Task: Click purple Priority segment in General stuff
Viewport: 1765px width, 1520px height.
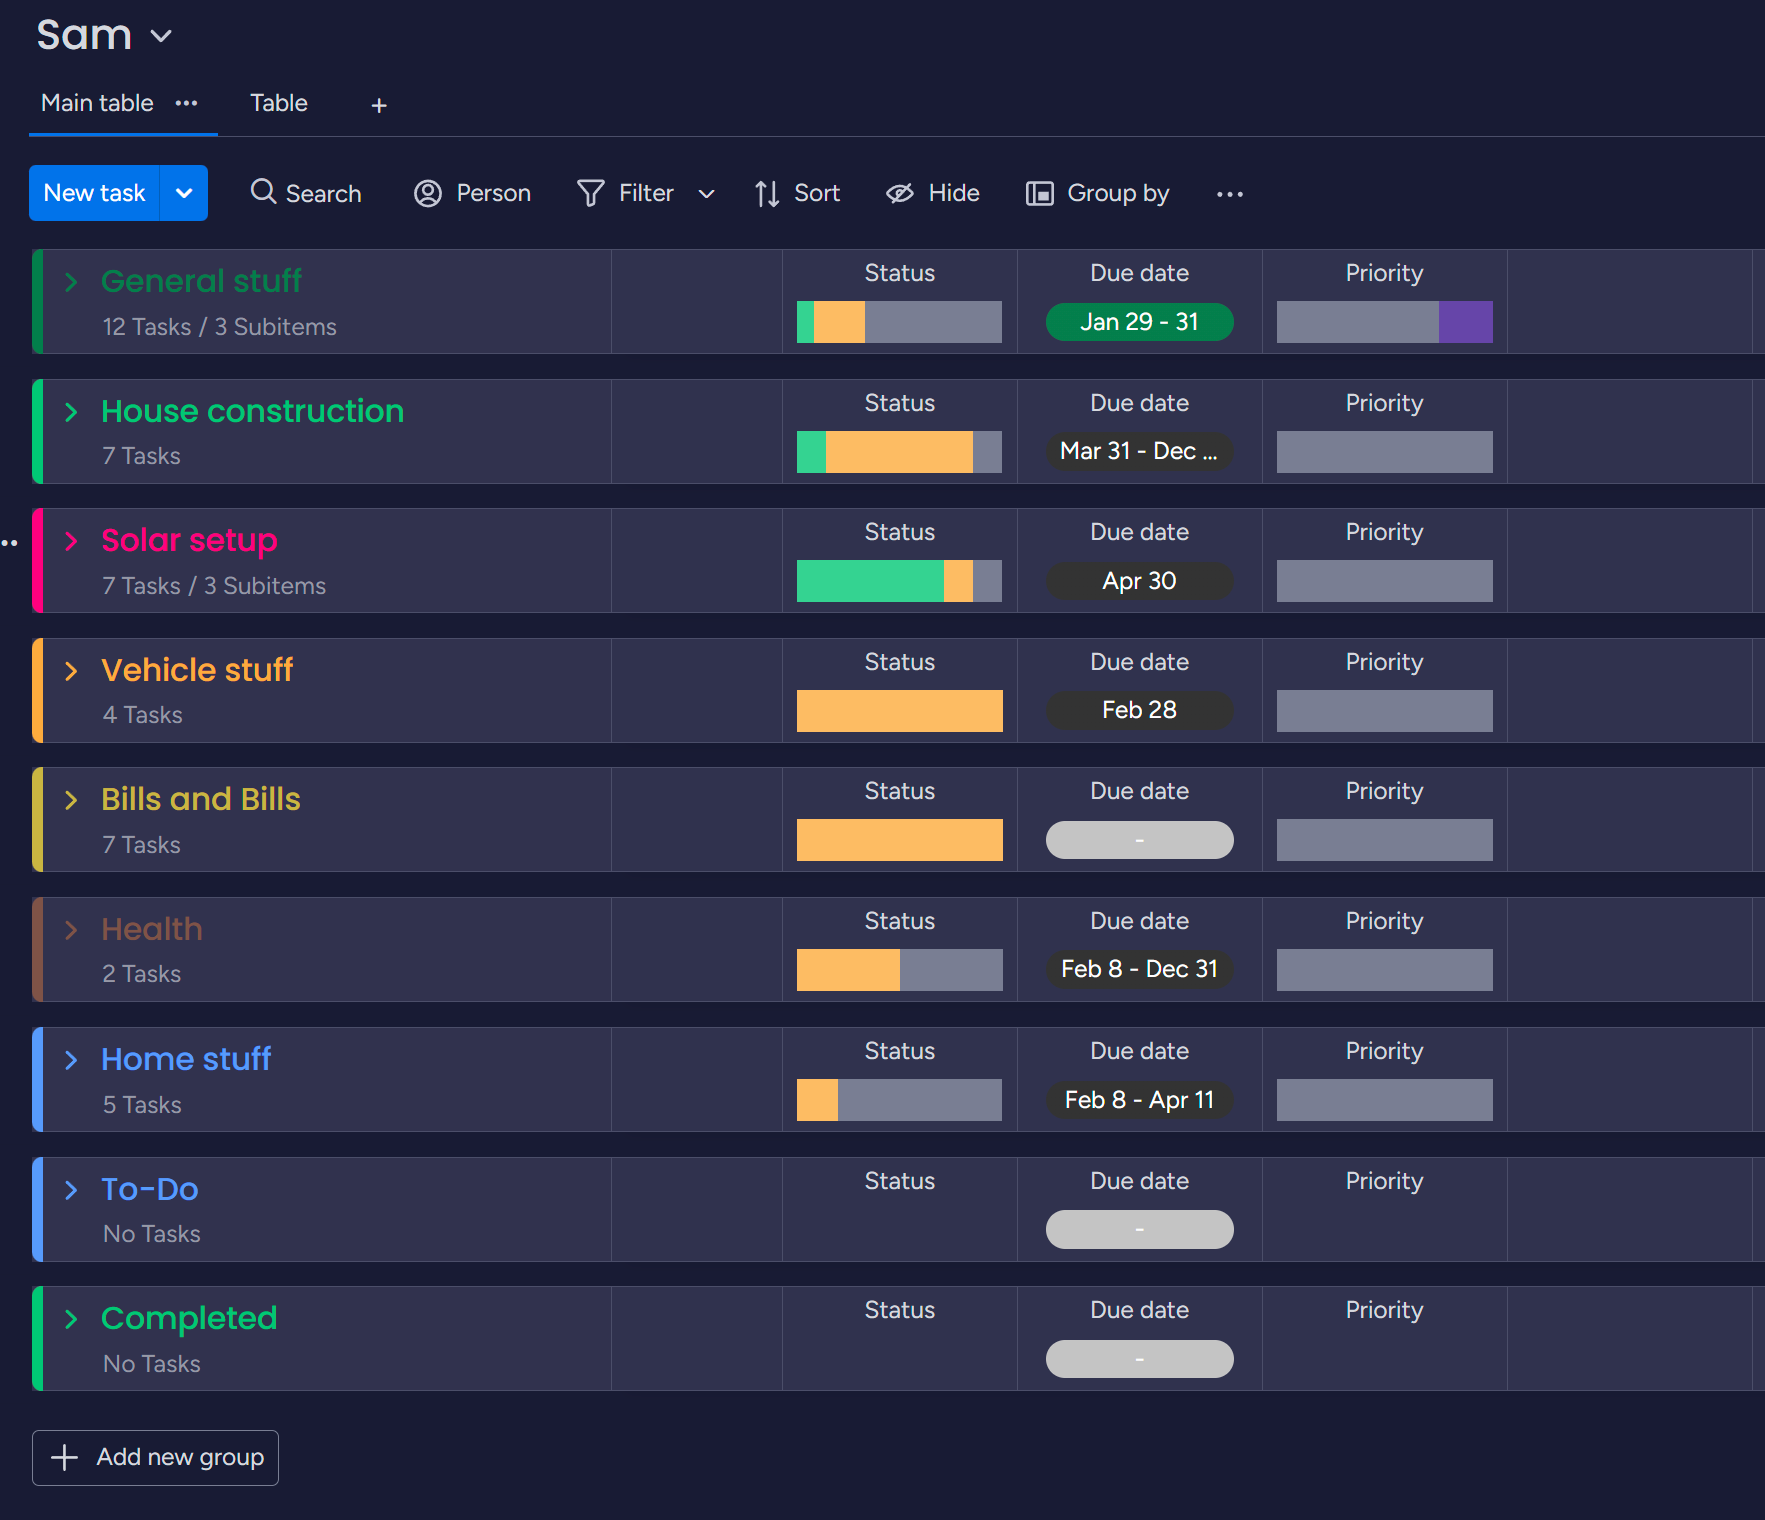Action: [x=1466, y=322]
